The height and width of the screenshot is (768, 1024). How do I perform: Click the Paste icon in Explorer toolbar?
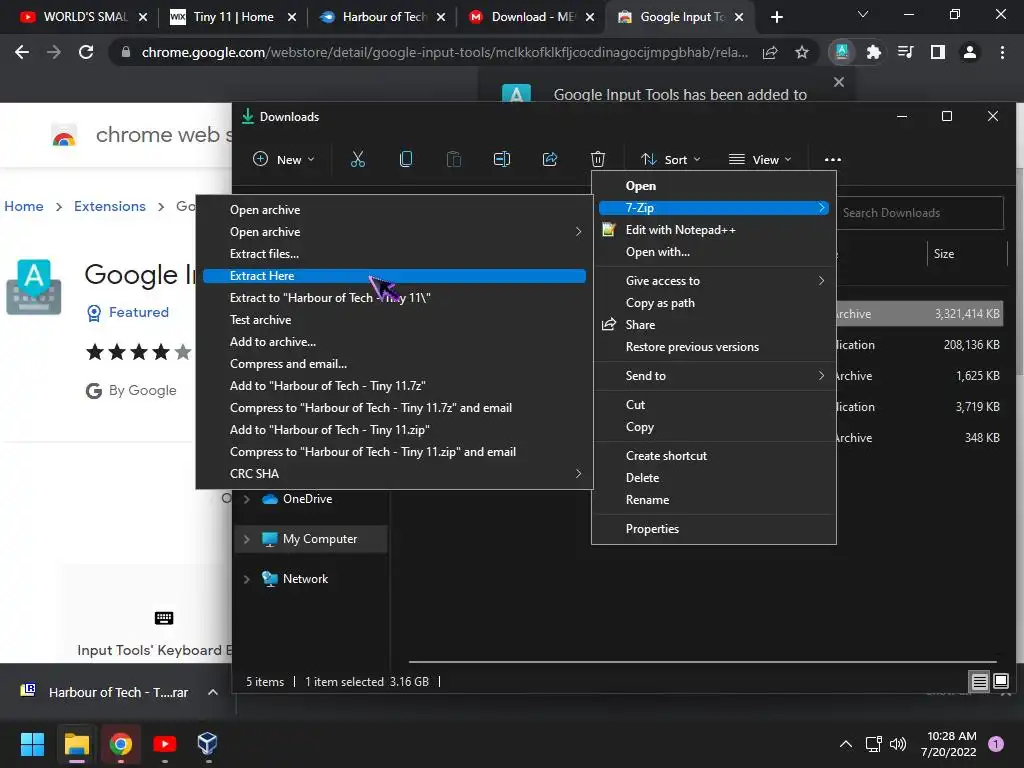[454, 159]
